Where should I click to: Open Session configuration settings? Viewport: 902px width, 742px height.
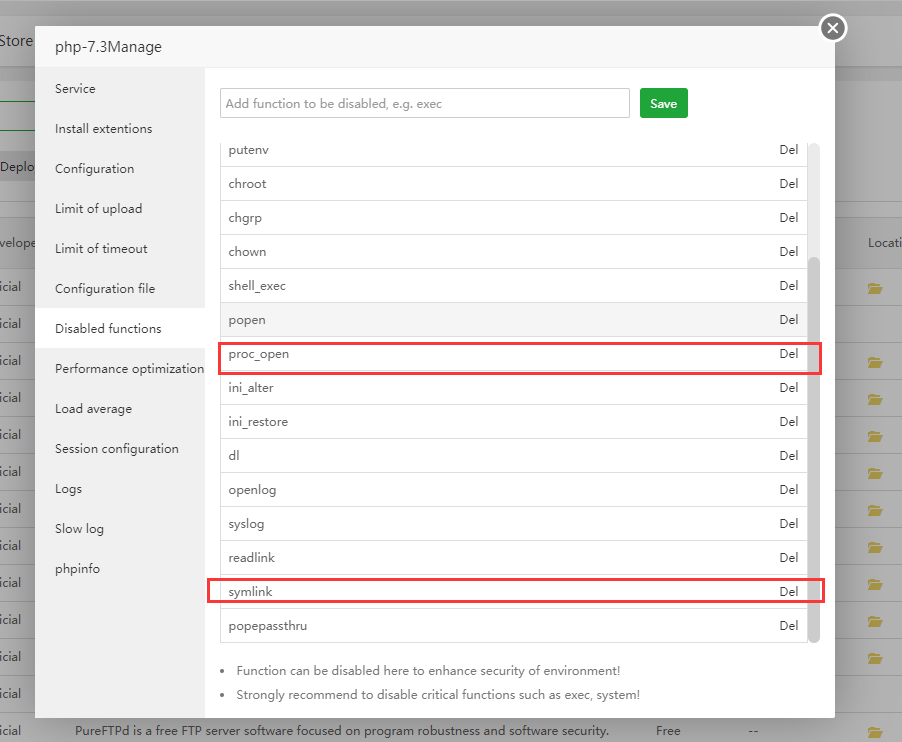coord(116,449)
